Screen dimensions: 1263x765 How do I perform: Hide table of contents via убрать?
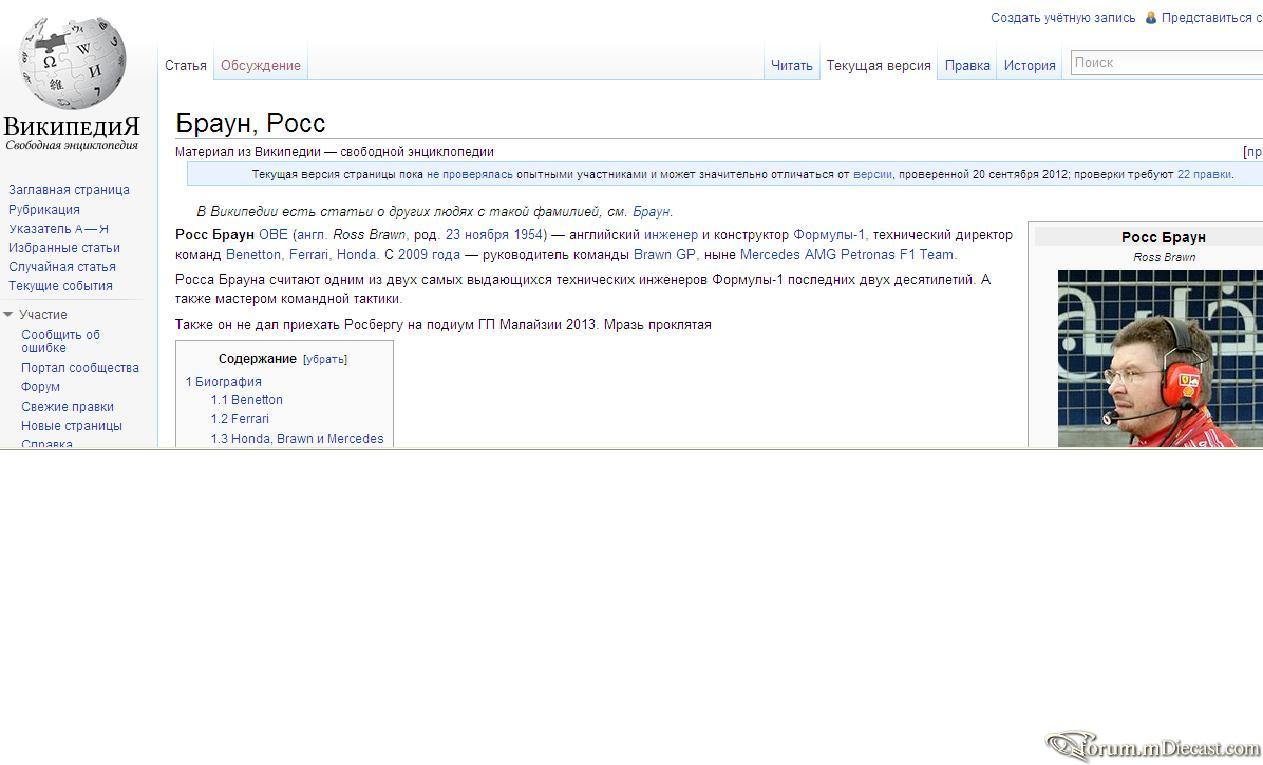click(325, 359)
